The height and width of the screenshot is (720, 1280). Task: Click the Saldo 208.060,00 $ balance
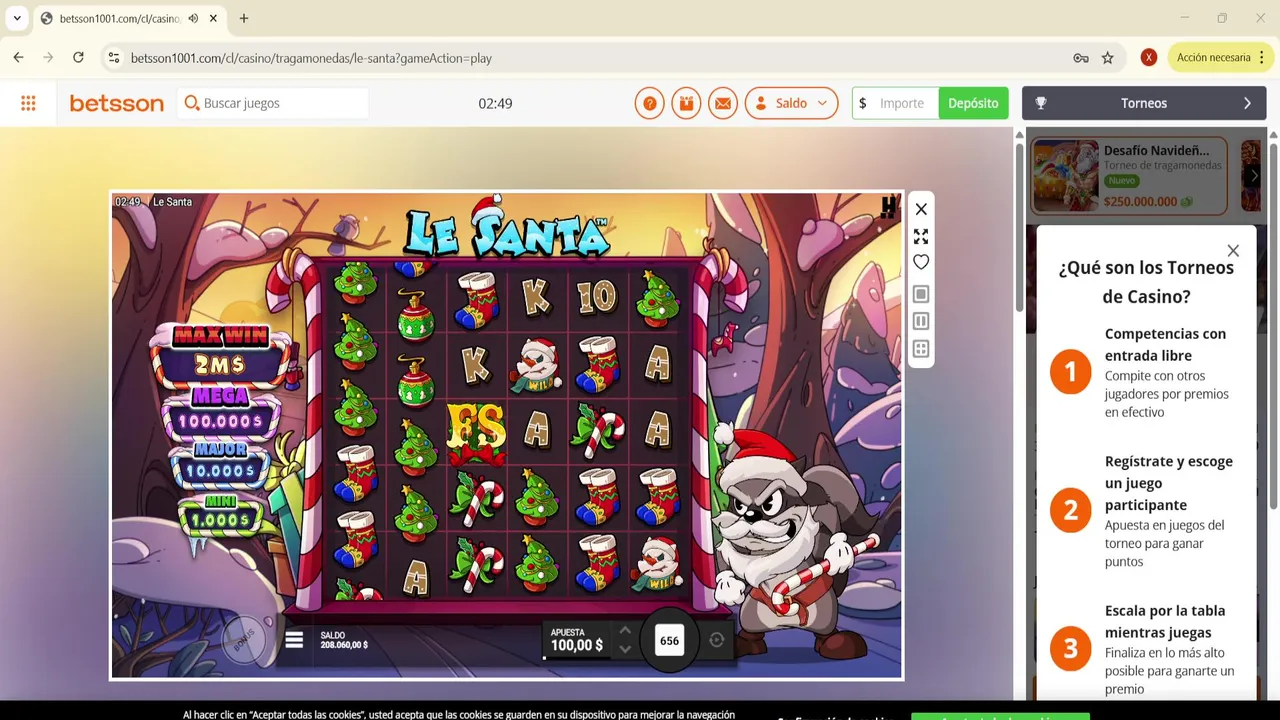coord(344,640)
